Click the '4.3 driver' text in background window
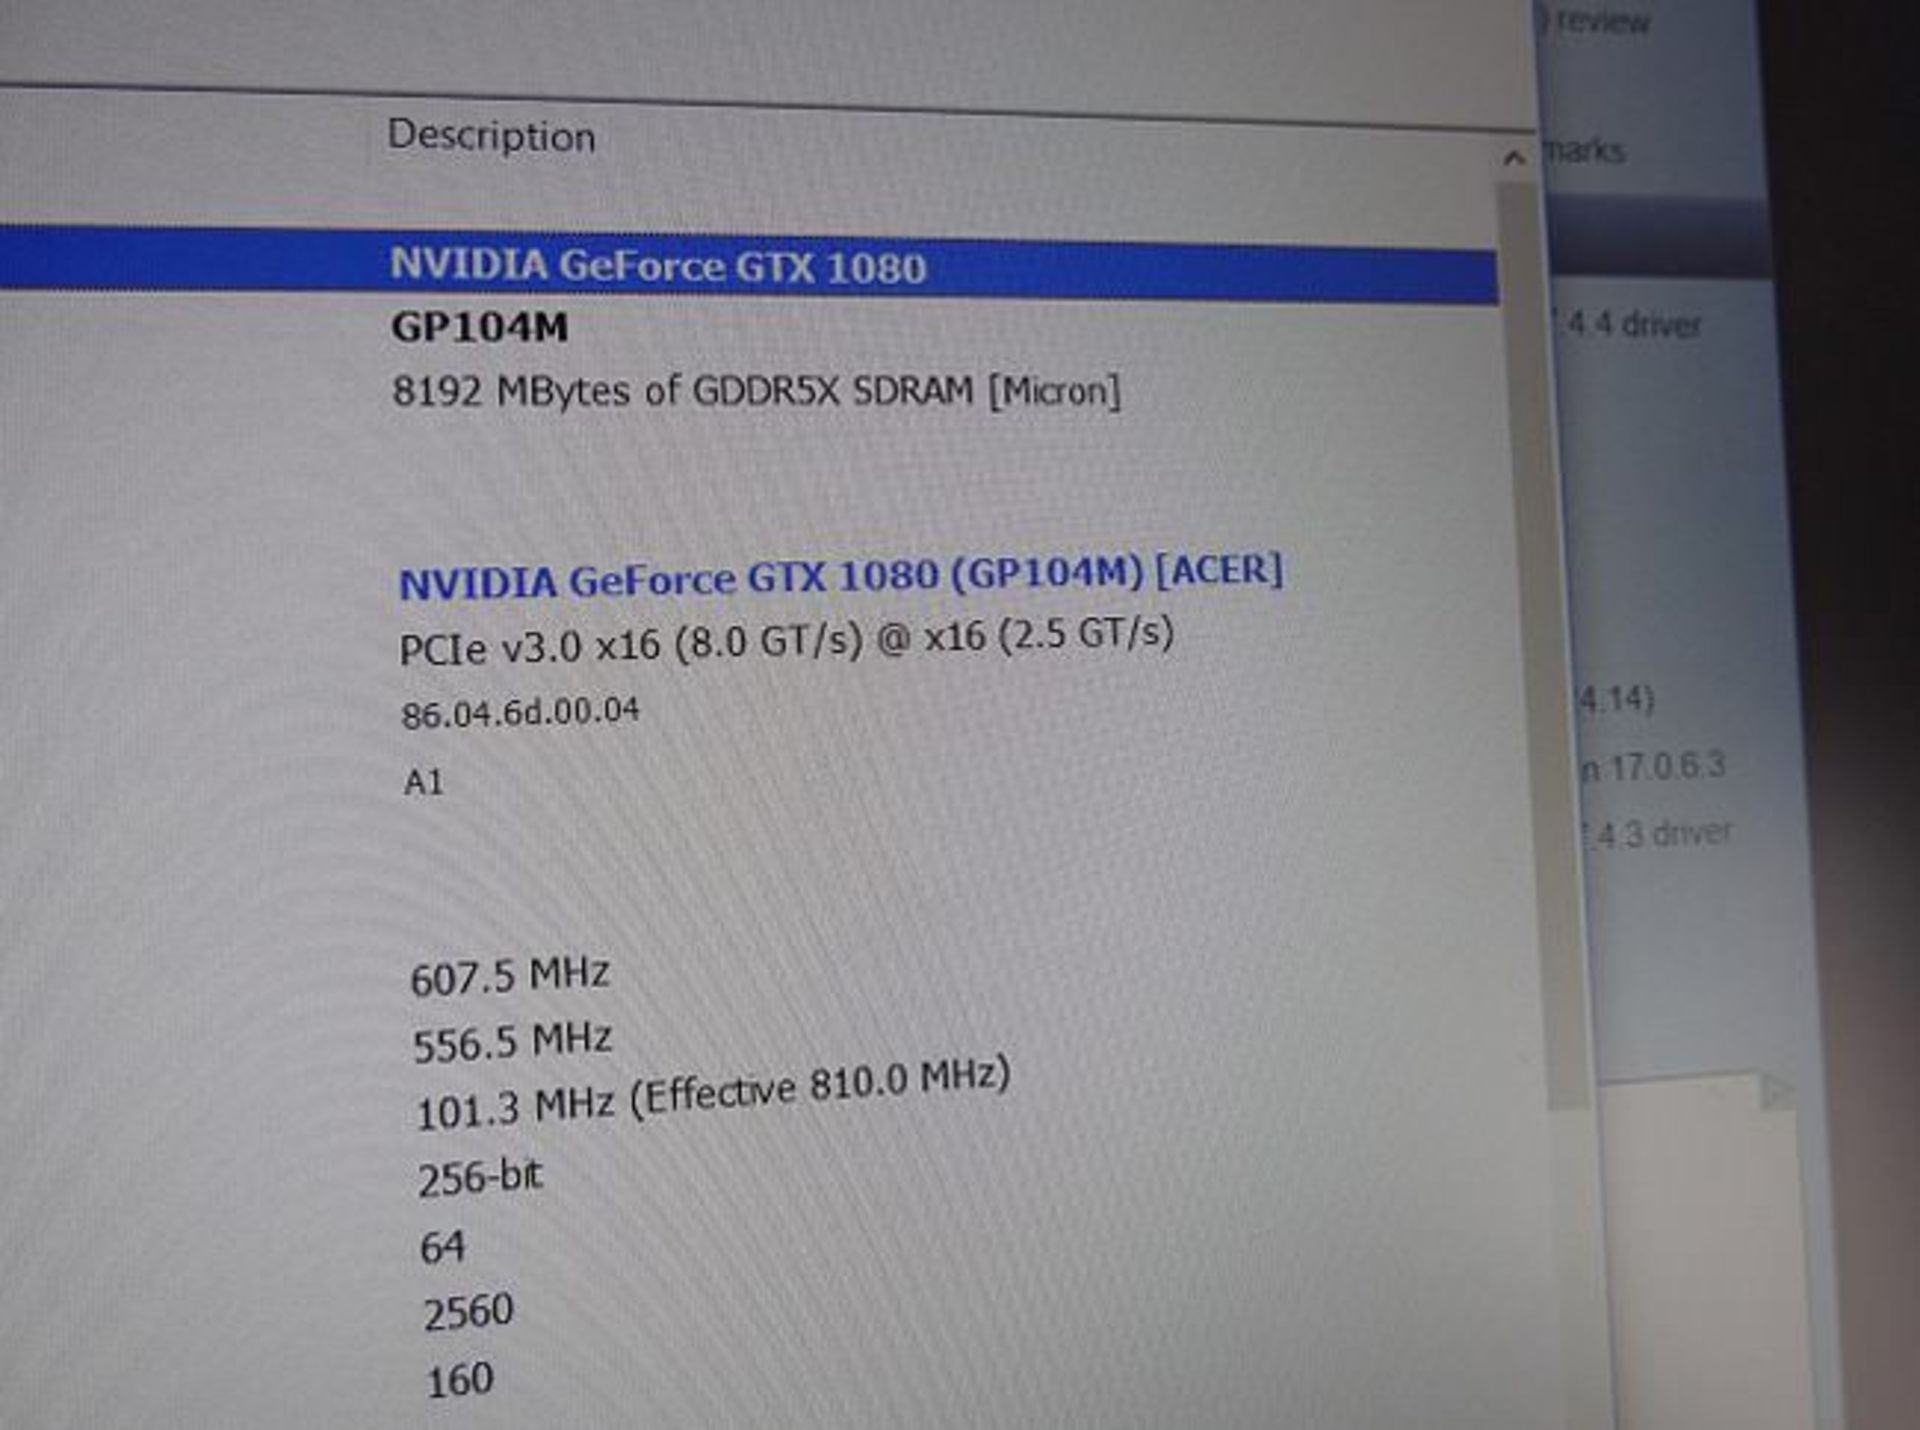This screenshot has width=1920, height=1430. point(1664,833)
